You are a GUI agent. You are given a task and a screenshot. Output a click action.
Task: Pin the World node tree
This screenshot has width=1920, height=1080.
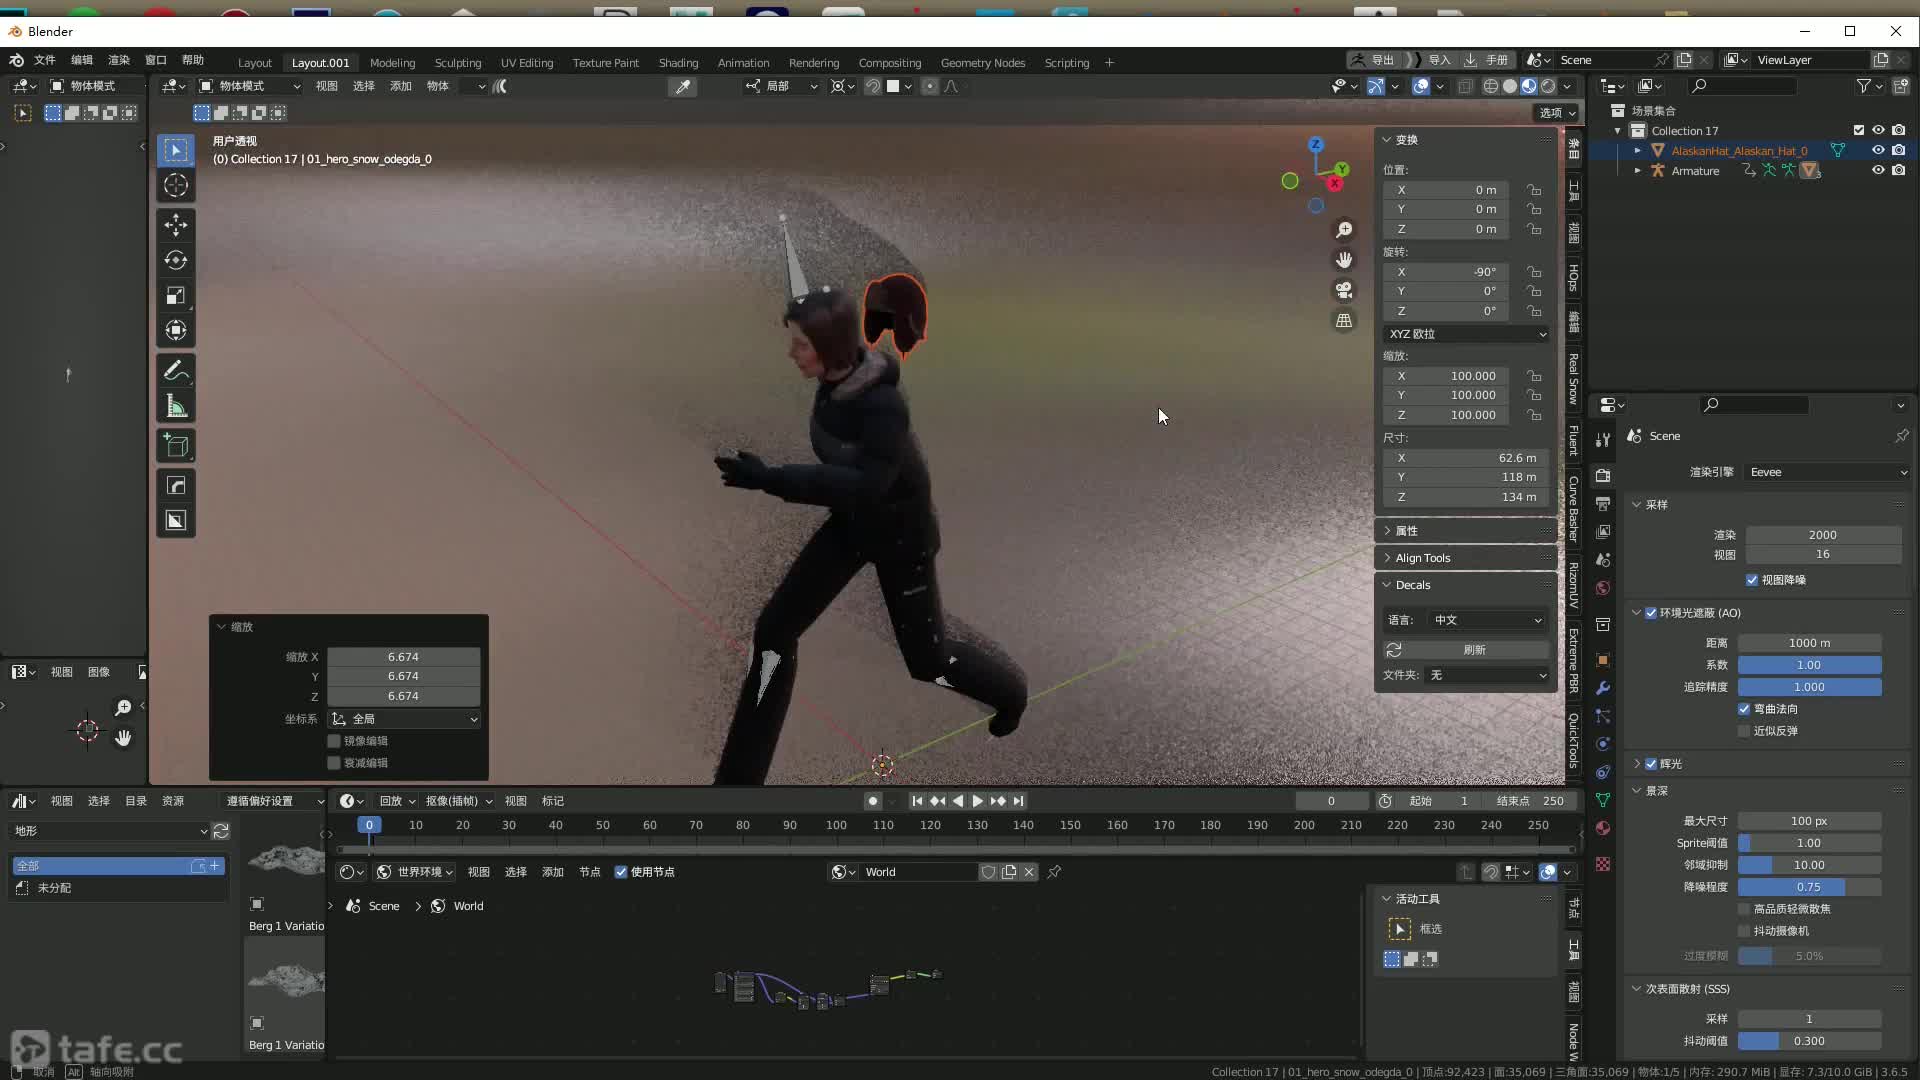[x=1054, y=872]
